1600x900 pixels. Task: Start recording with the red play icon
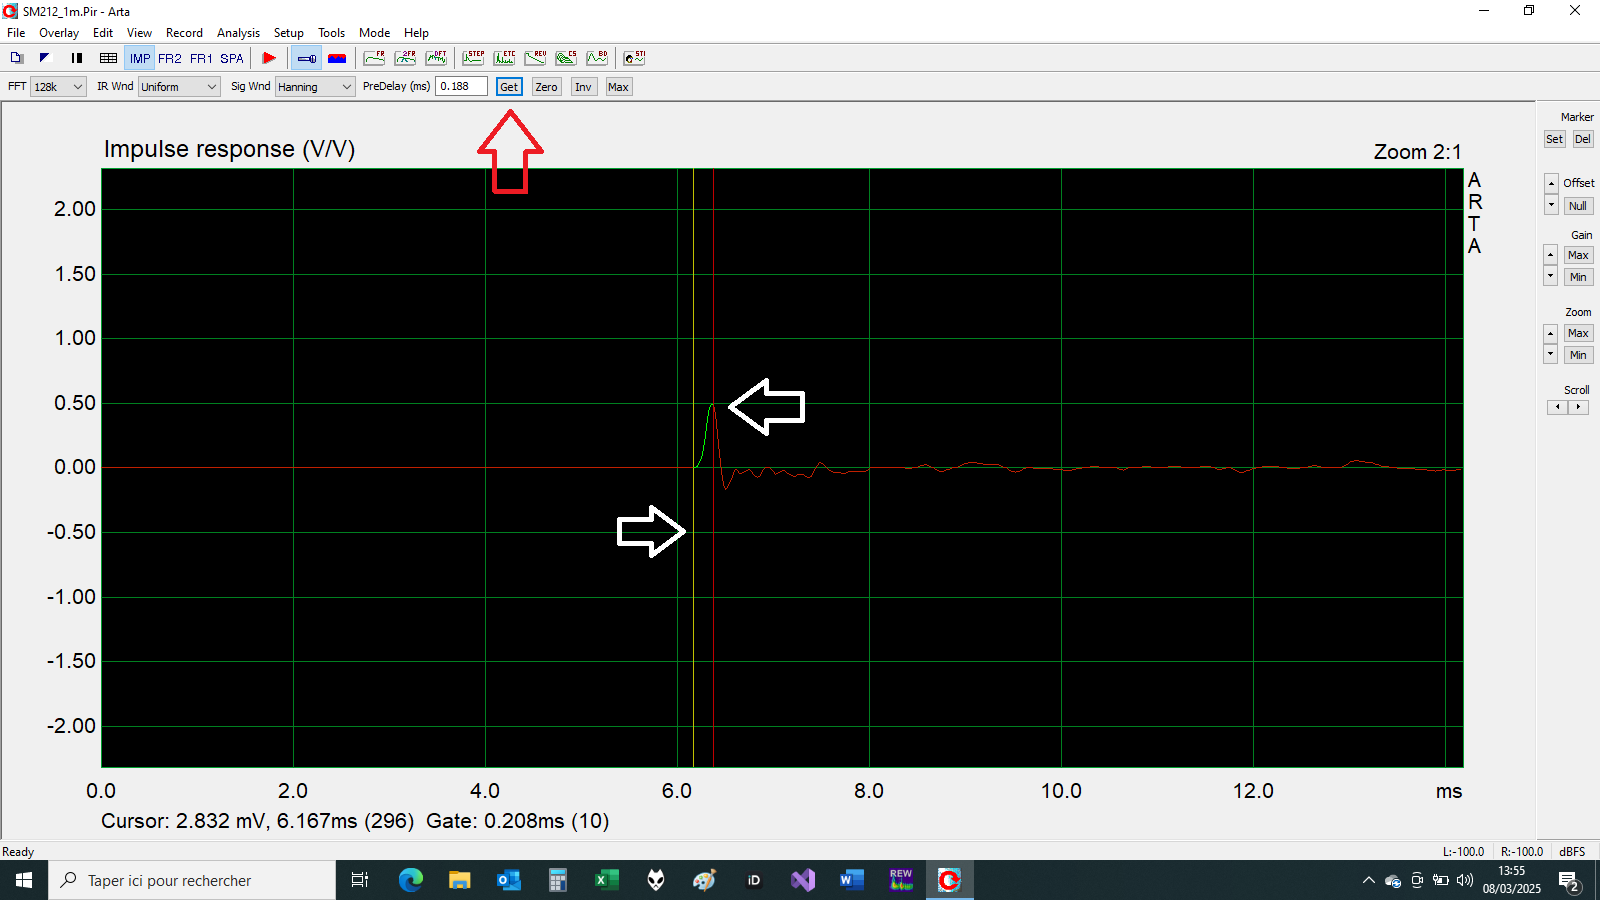click(268, 58)
